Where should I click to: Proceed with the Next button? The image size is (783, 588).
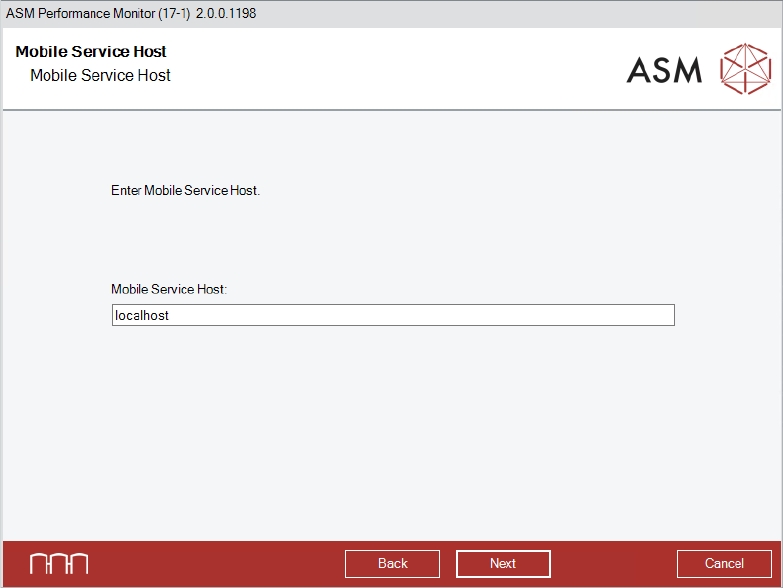[x=503, y=564]
